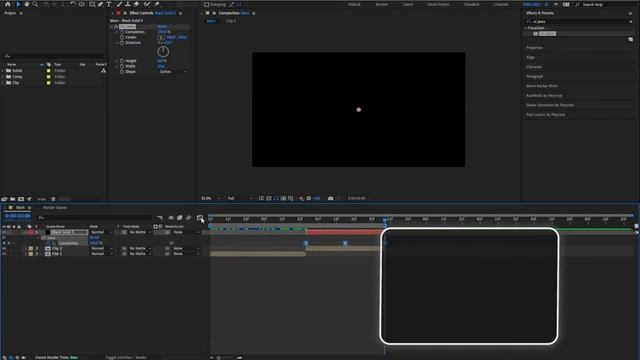Select the Rotation tool
The width and height of the screenshot is (640, 360).
[73, 4]
